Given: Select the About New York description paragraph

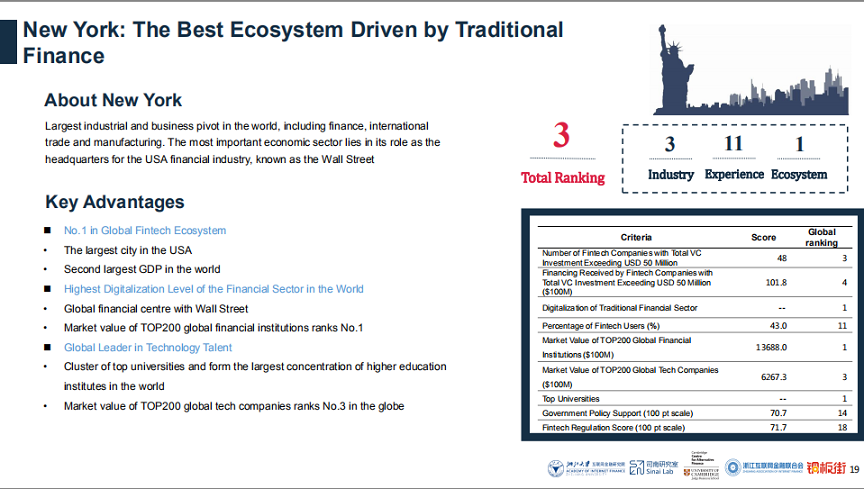Looking at the screenshot, I should click(x=242, y=143).
